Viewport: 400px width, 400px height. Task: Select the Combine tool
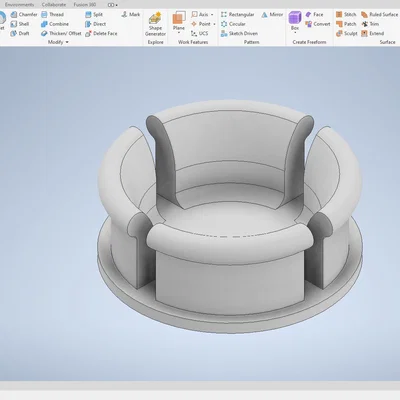55,24
